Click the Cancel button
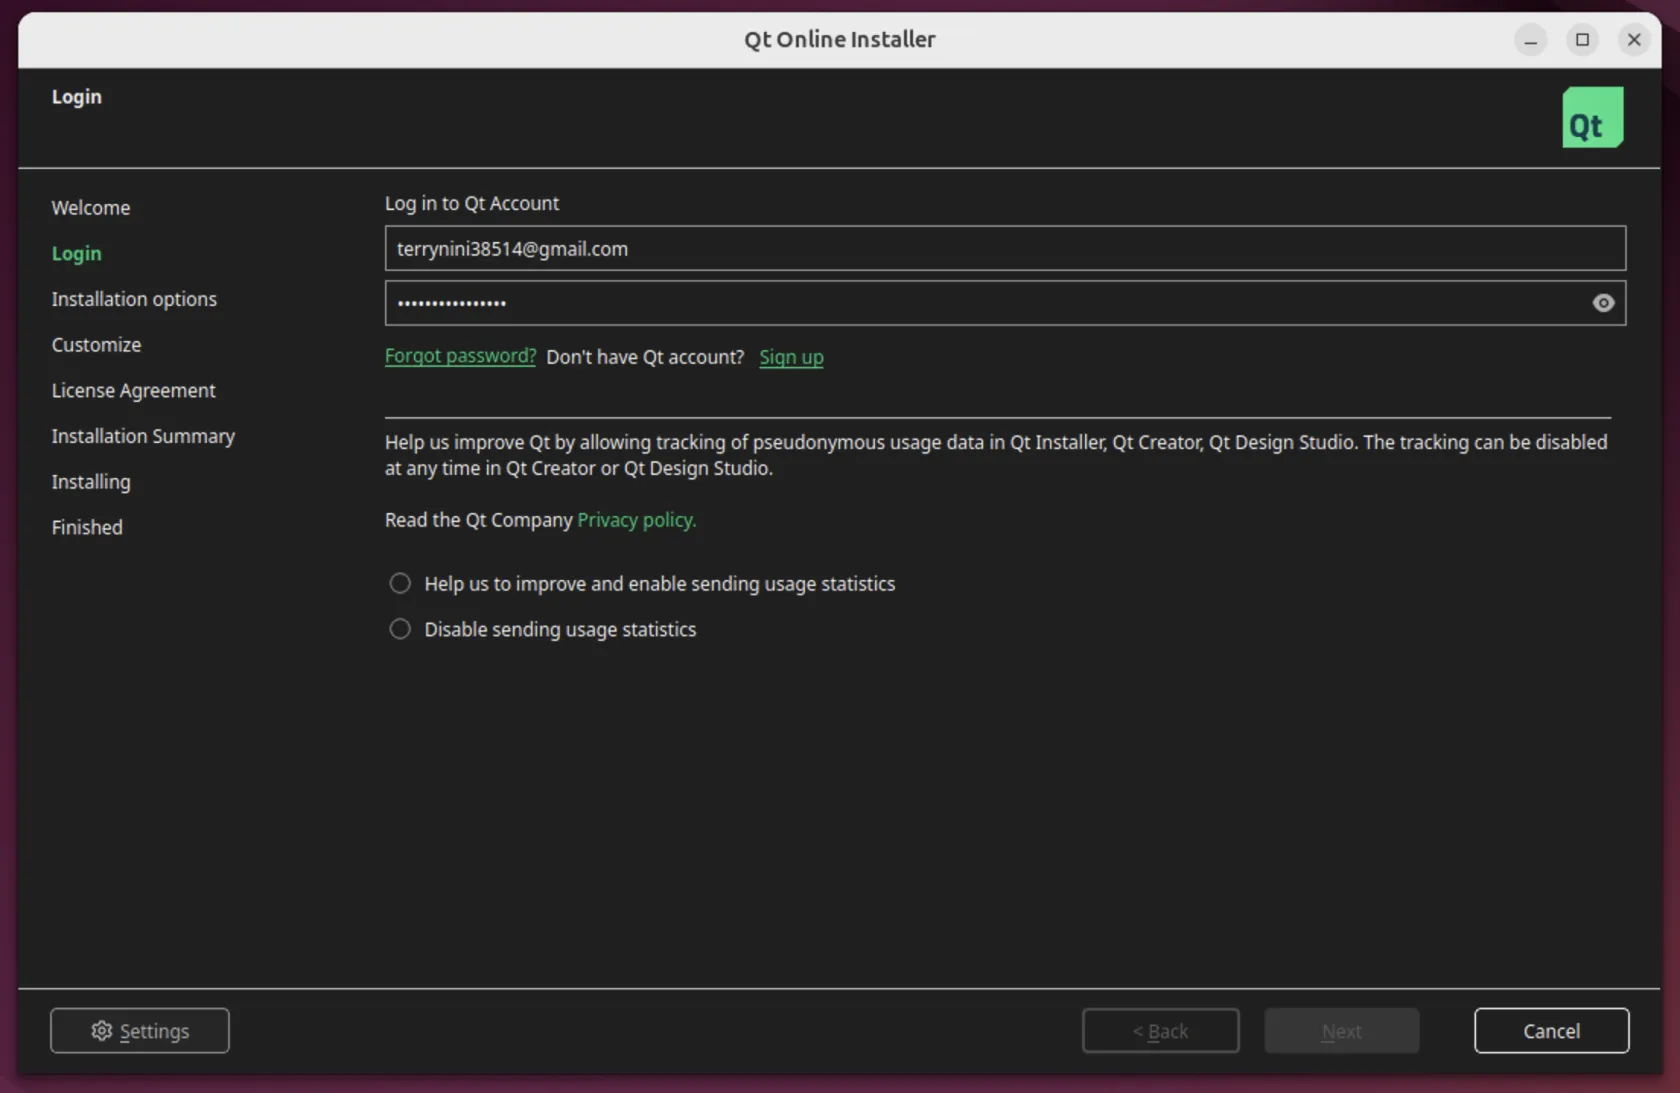This screenshot has height=1093, width=1680. point(1551,1030)
